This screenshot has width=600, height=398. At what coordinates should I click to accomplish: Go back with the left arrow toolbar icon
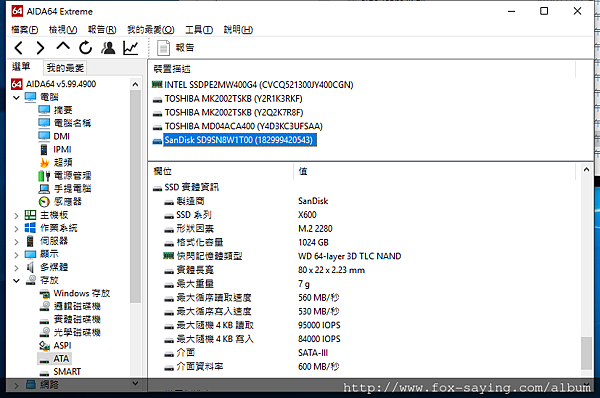point(19,48)
